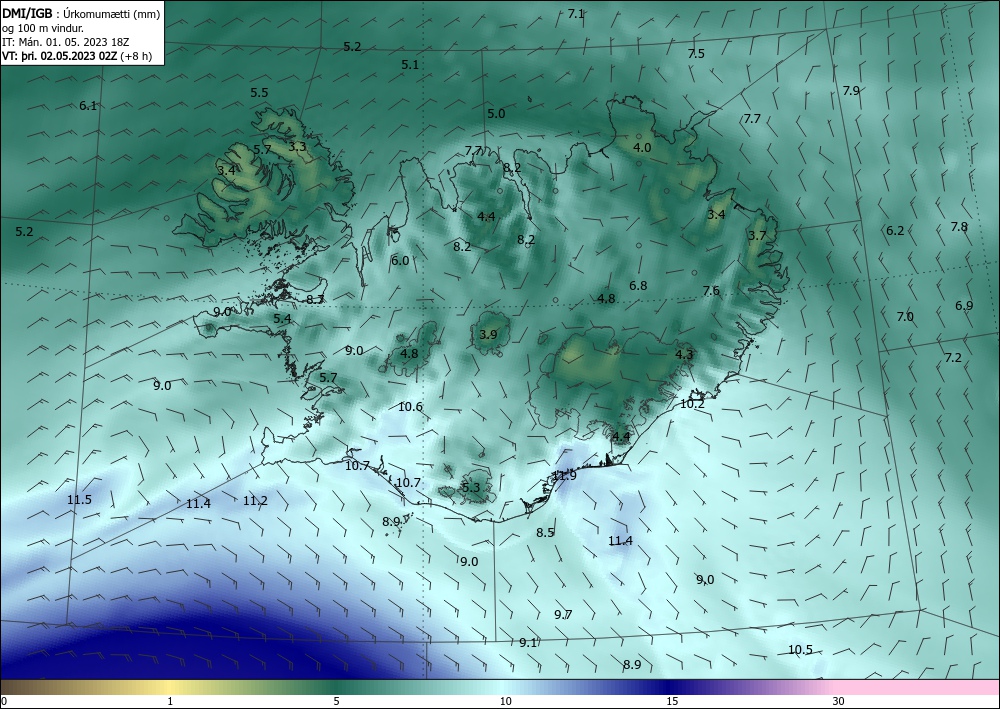This screenshot has width=1000, height=709.
Task: Click the title 'DMI/IGB : Úrkomumætti (mm)'
Action: click(x=81, y=13)
